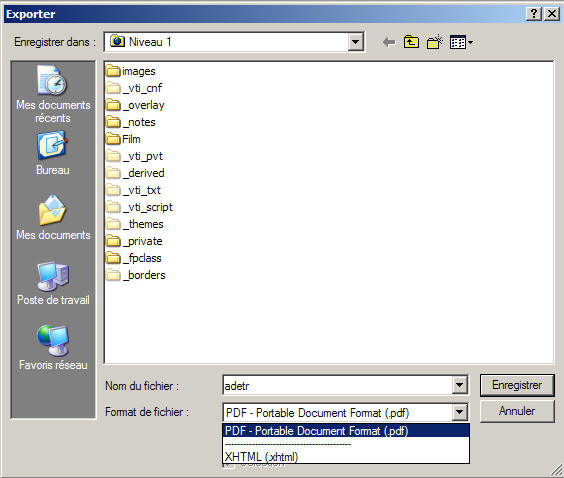Collapse the Format de fichier dropdown

[459, 412]
